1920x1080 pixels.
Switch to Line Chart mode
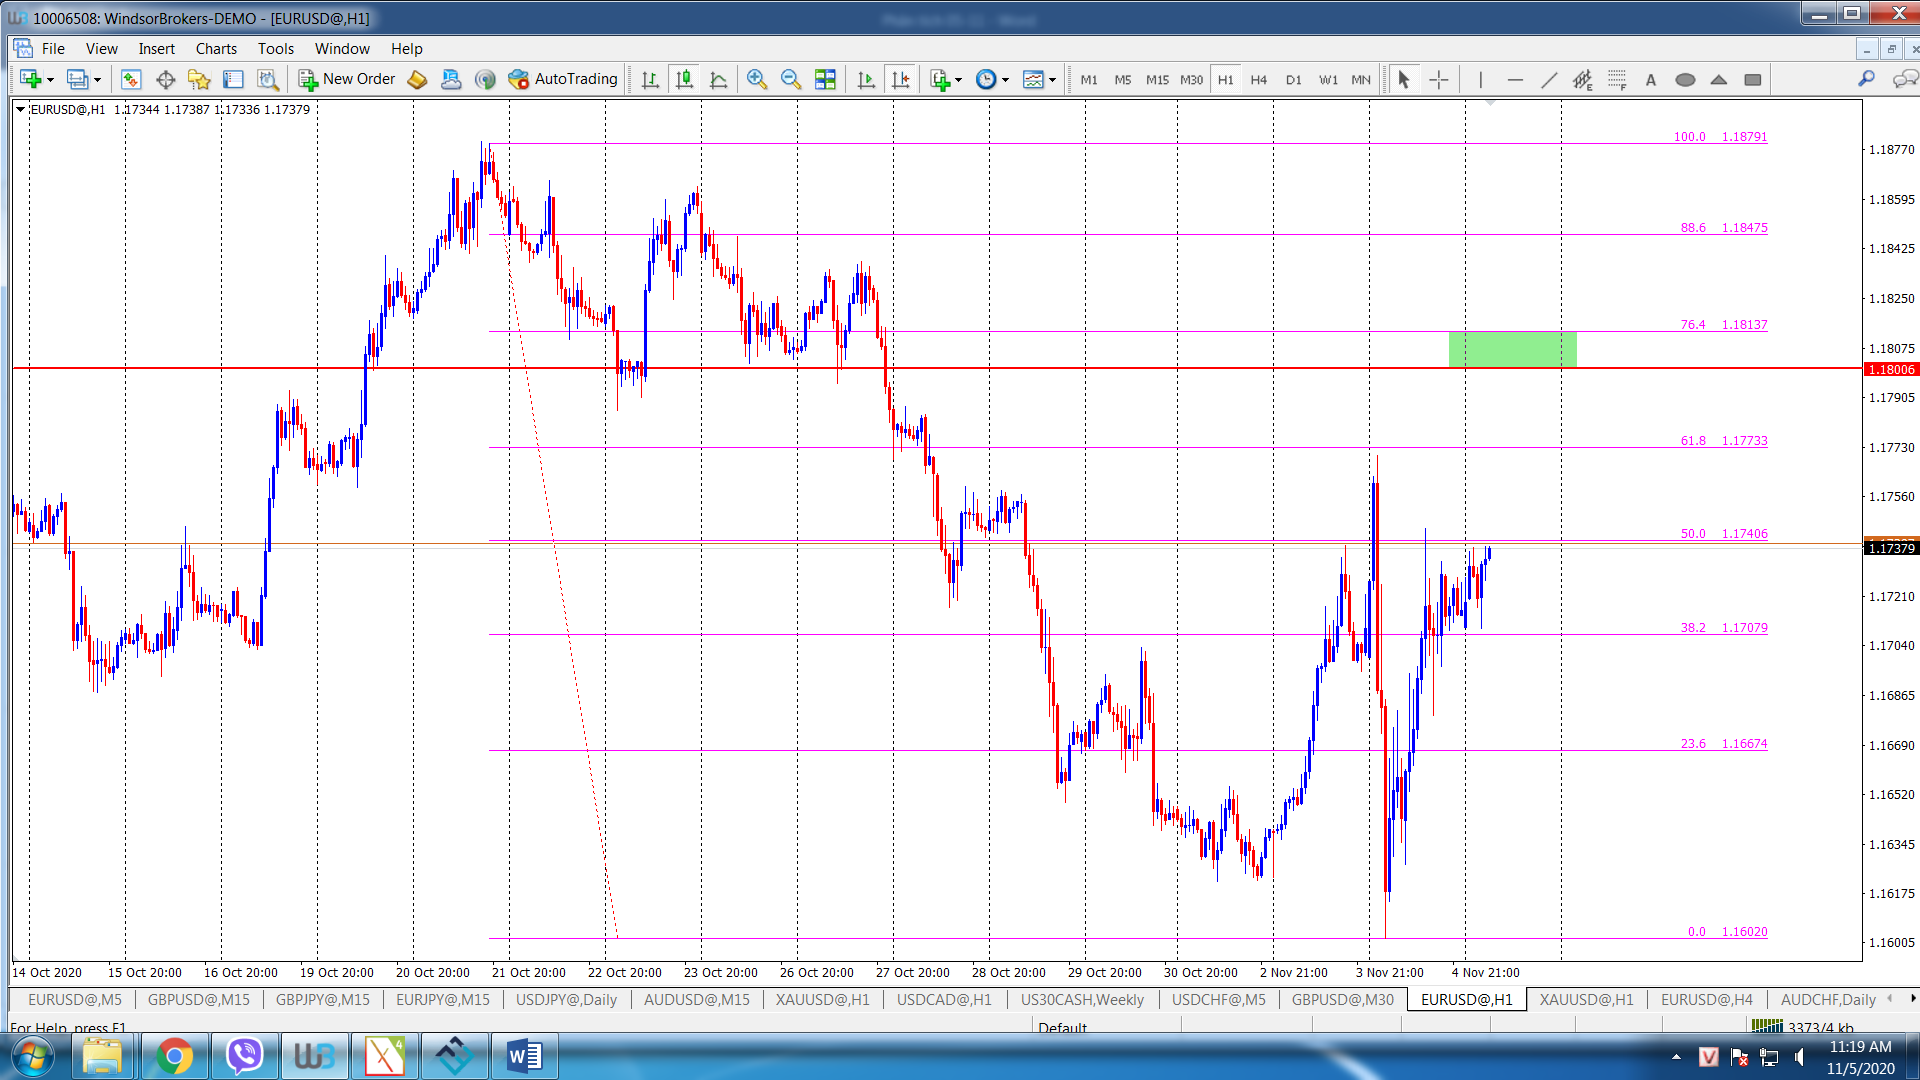pyautogui.click(x=718, y=80)
